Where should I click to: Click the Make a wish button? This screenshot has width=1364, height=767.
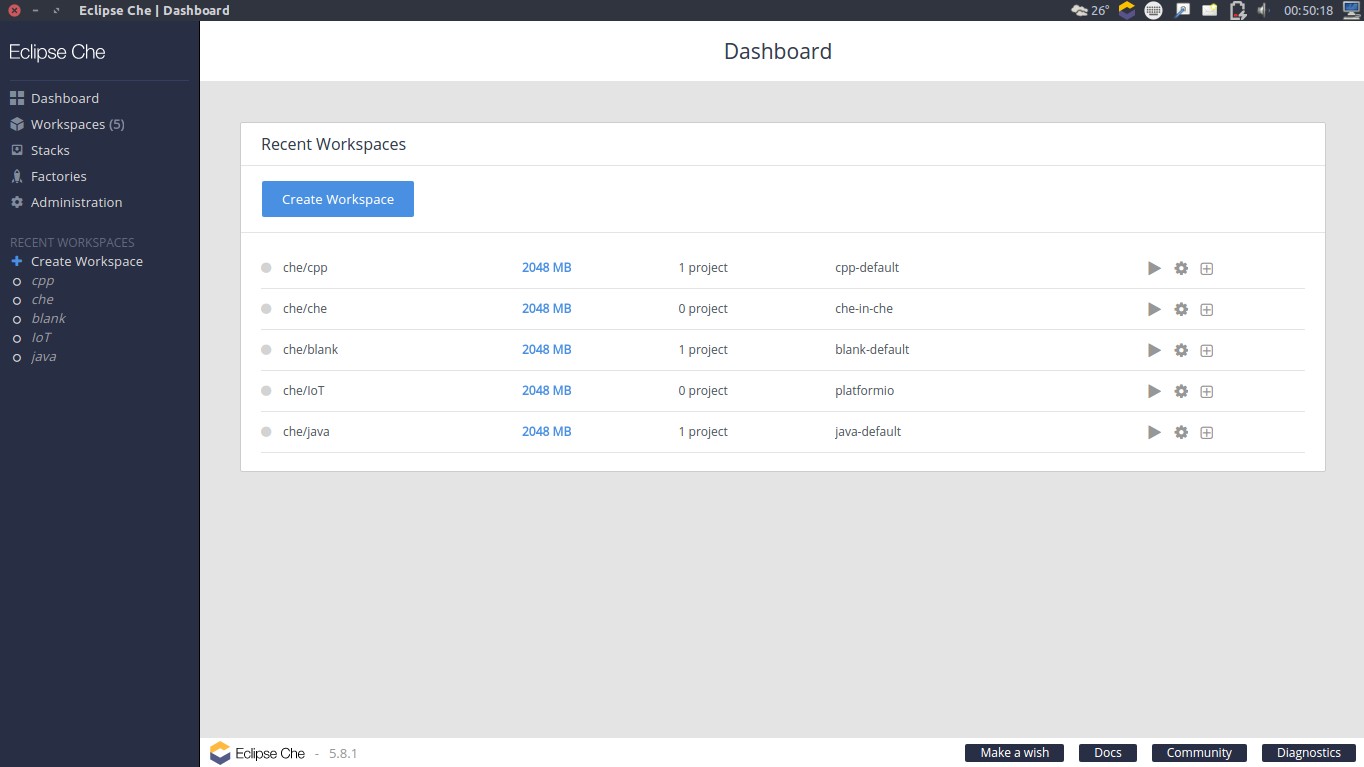[1014, 753]
